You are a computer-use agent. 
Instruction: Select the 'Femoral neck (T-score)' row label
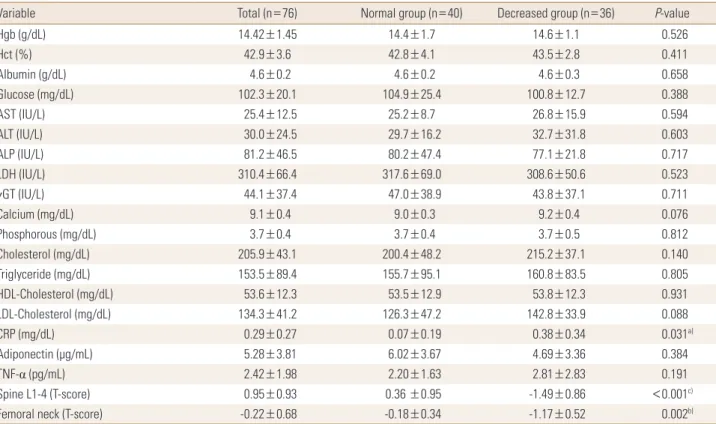point(51,414)
